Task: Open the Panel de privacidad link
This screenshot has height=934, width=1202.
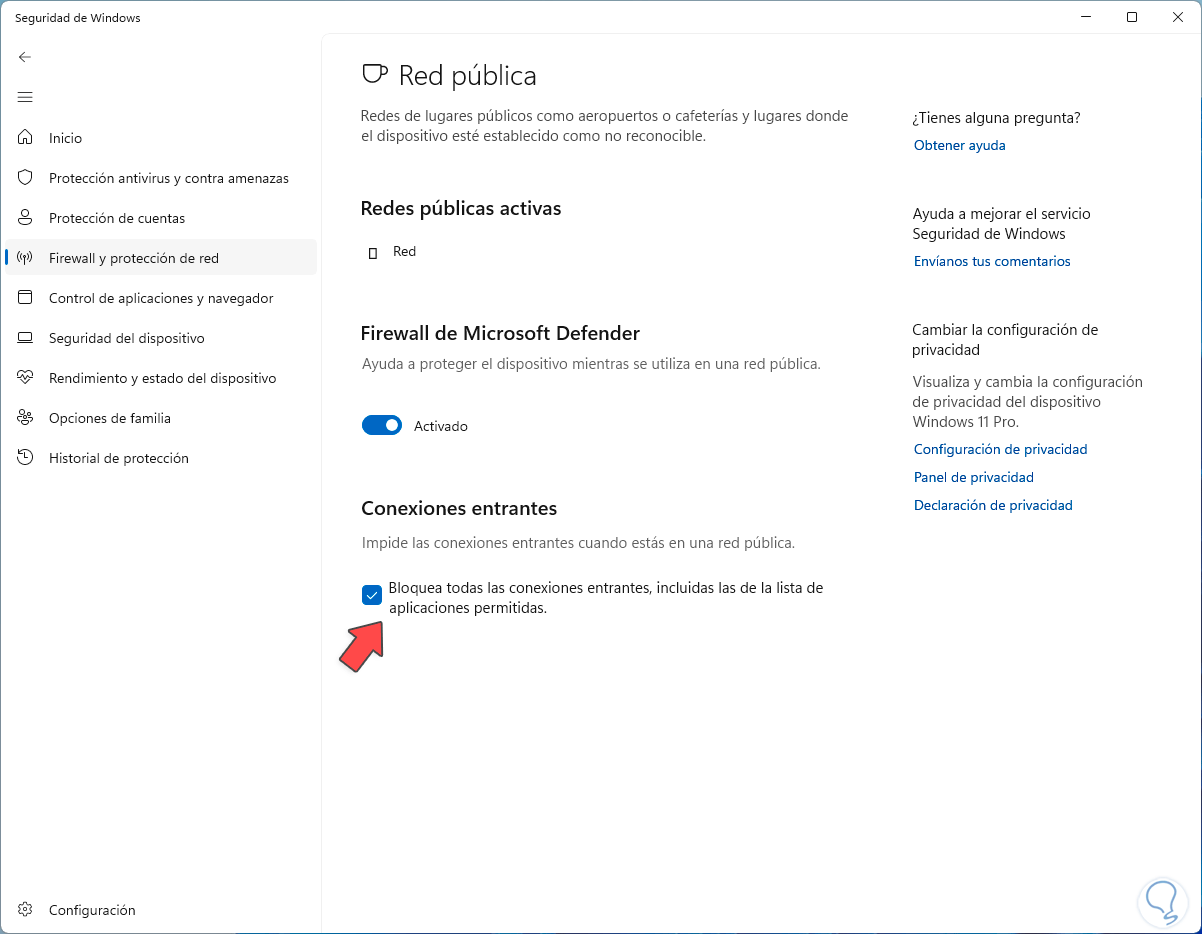Action: tap(974, 477)
